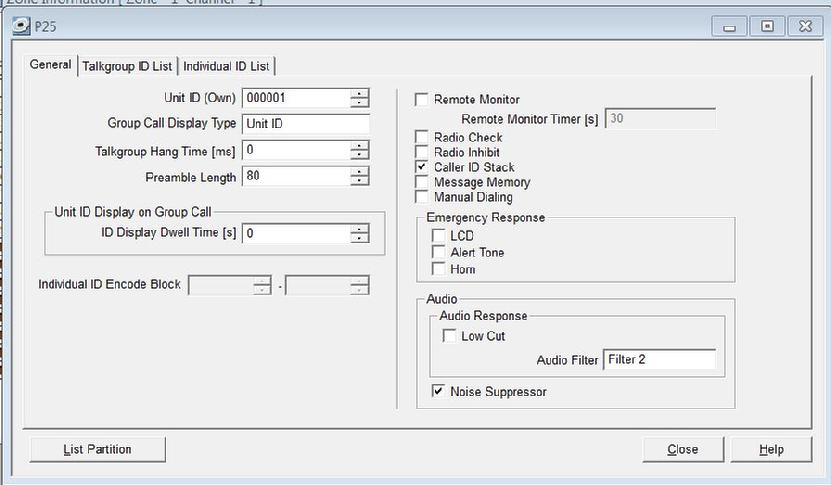Check the Alert Tone emergency response option
831x485 pixels.
coord(438,252)
